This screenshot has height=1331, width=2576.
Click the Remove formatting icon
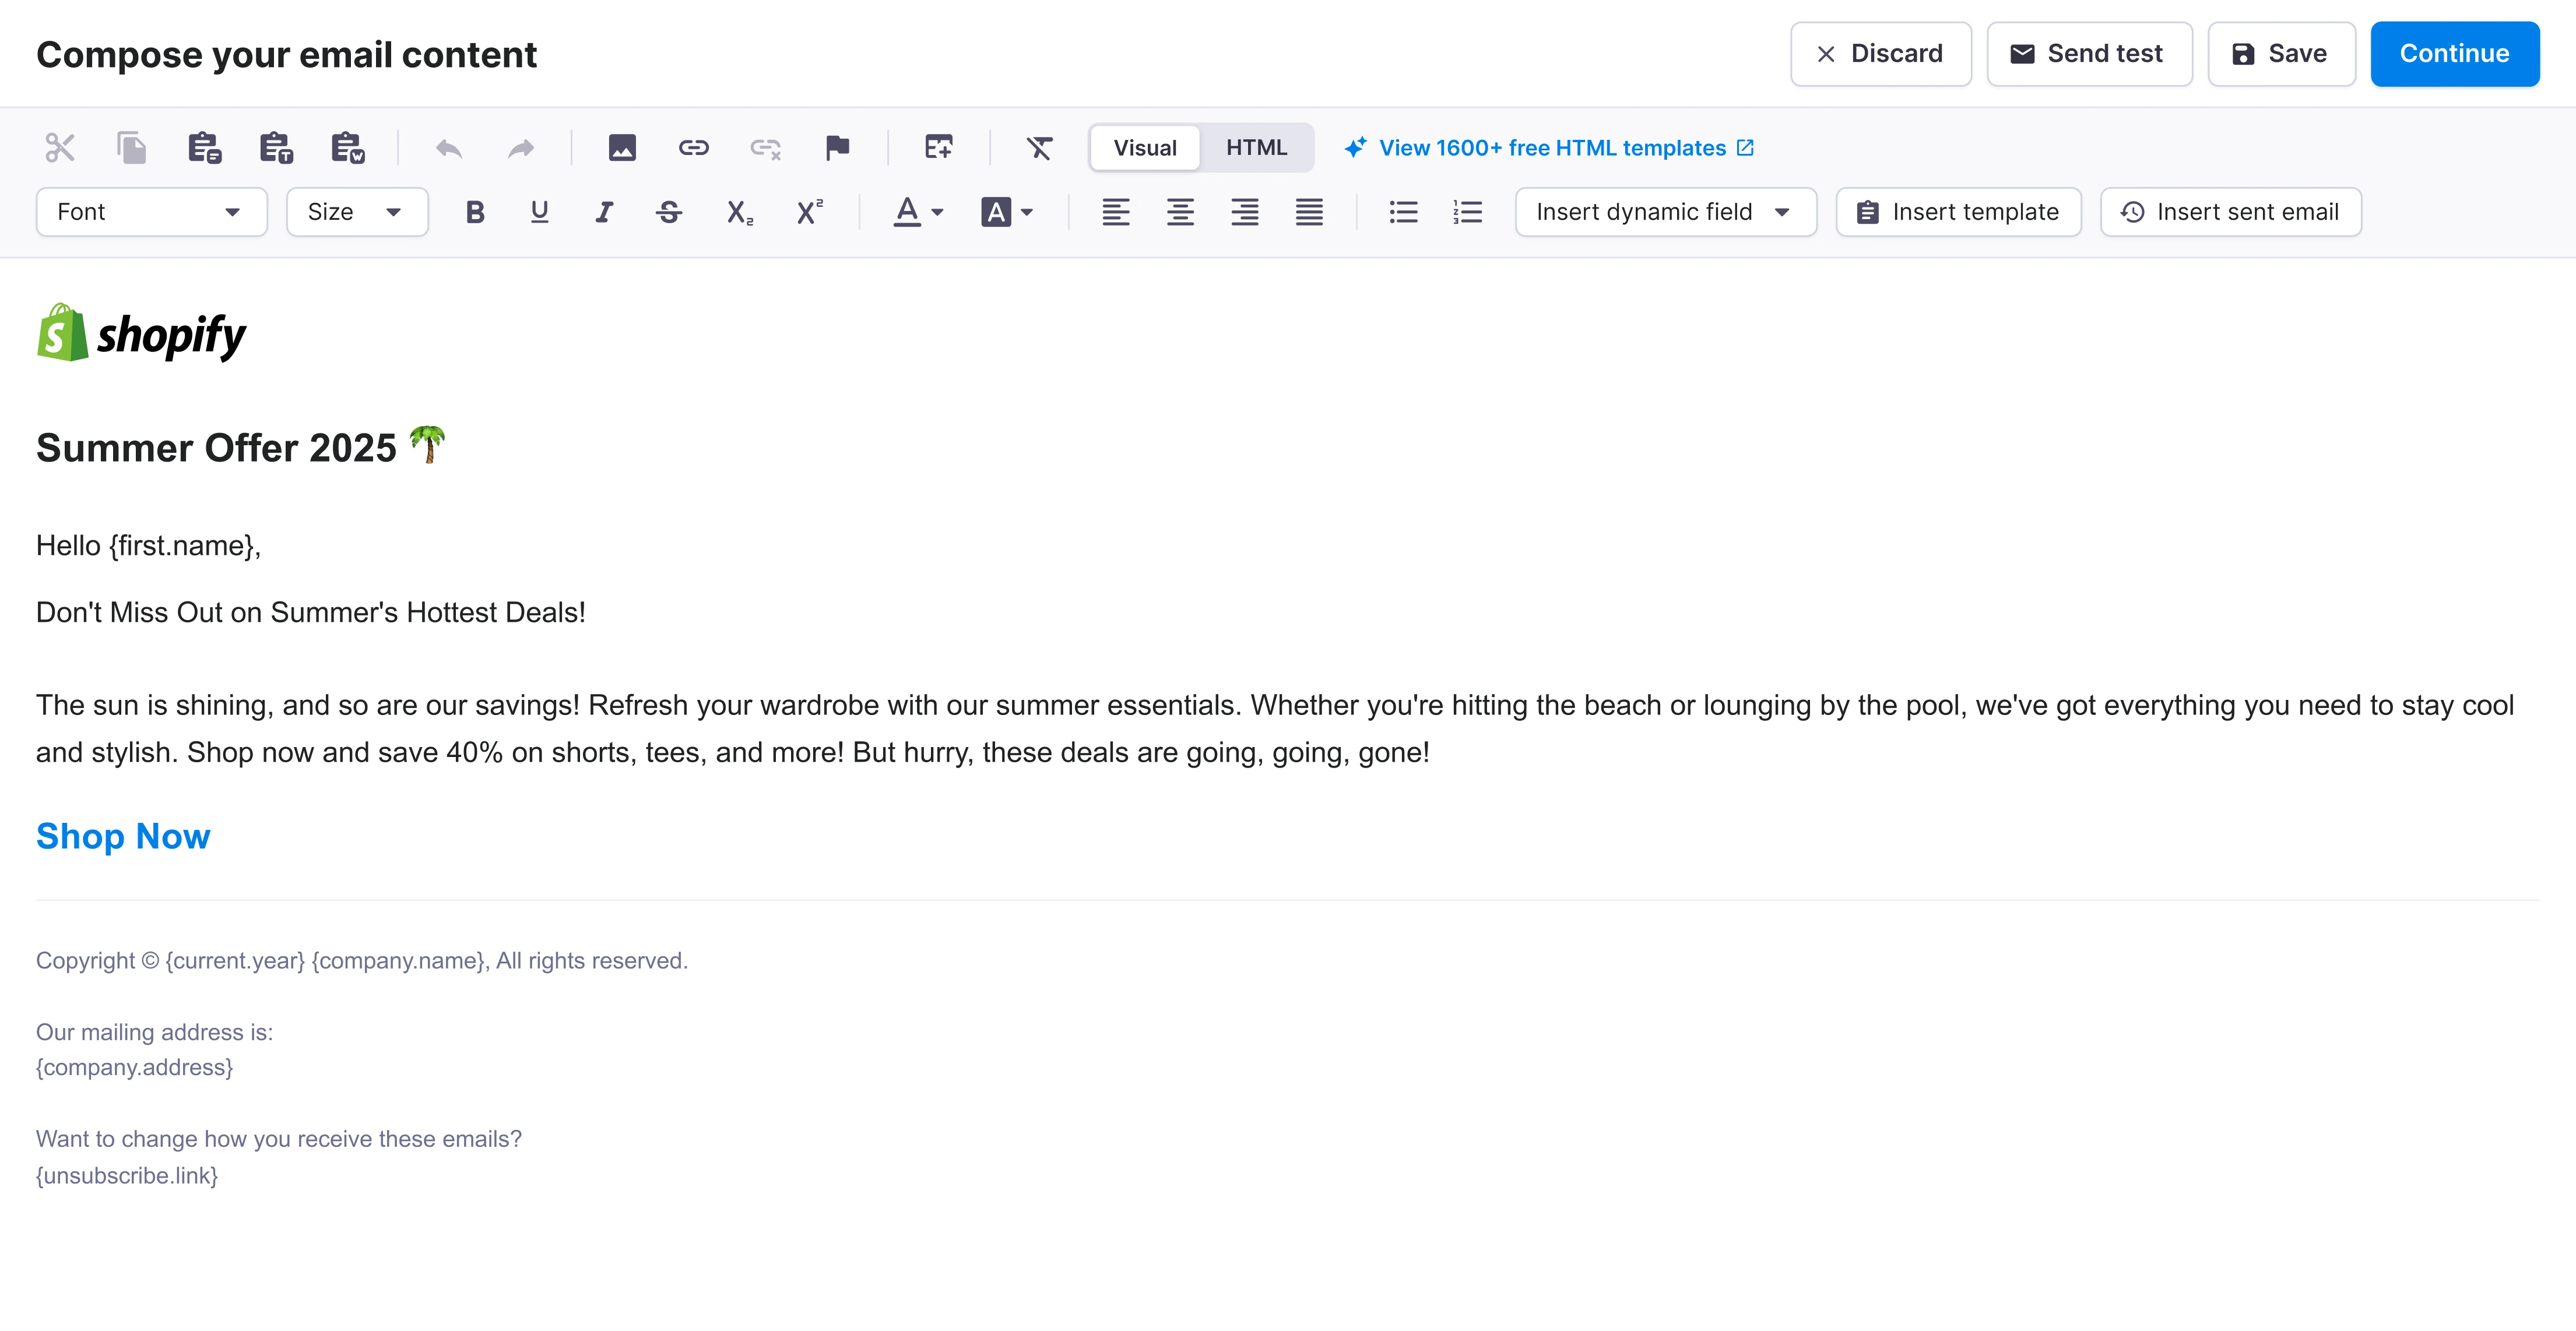(1040, 148)
